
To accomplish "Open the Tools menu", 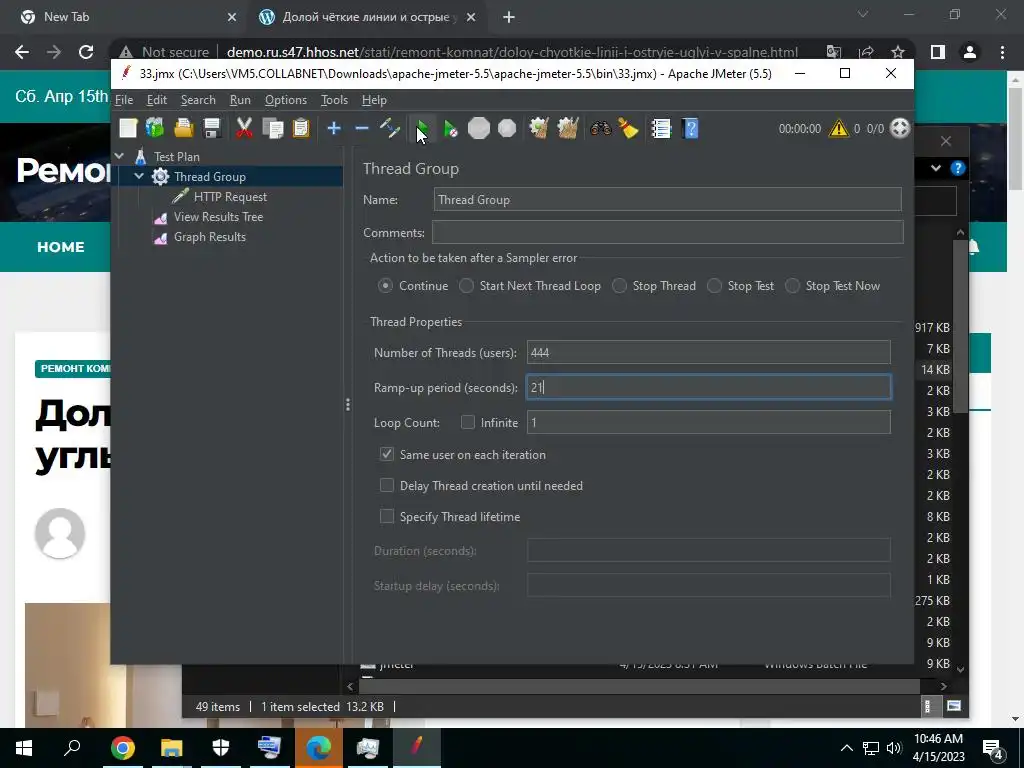I will 334,100.
